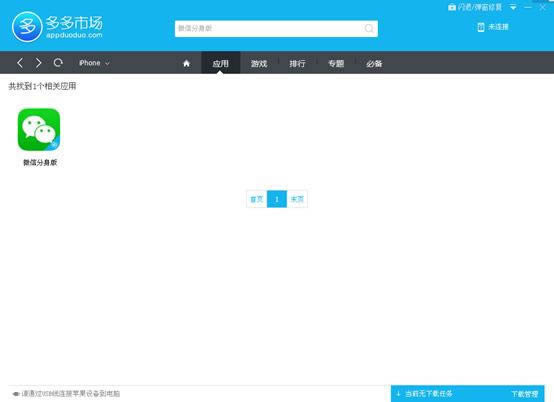554x402 pixels.
Task: Click the 闪退/弹窗修复 repair toolbox icon
Action: 452,7
